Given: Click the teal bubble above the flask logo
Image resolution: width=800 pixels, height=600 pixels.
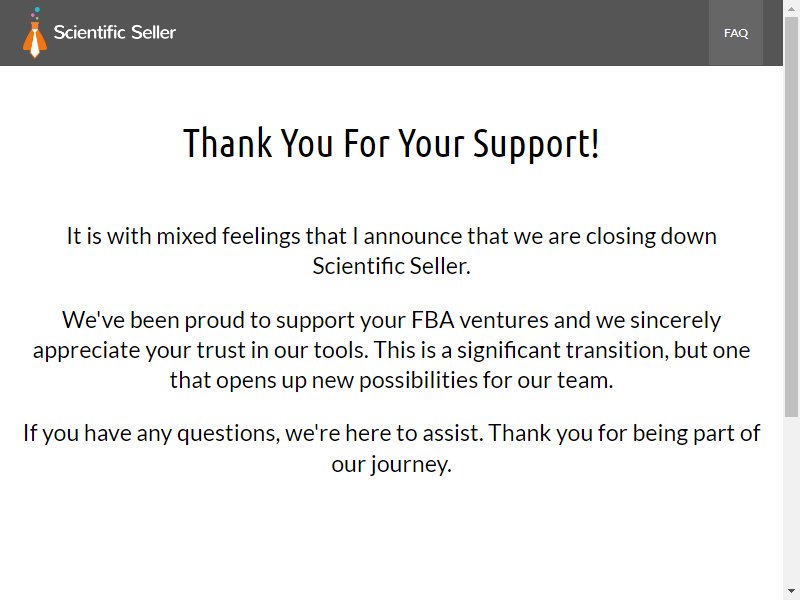Looking at the screenshot, I should [x=37, y=10].
